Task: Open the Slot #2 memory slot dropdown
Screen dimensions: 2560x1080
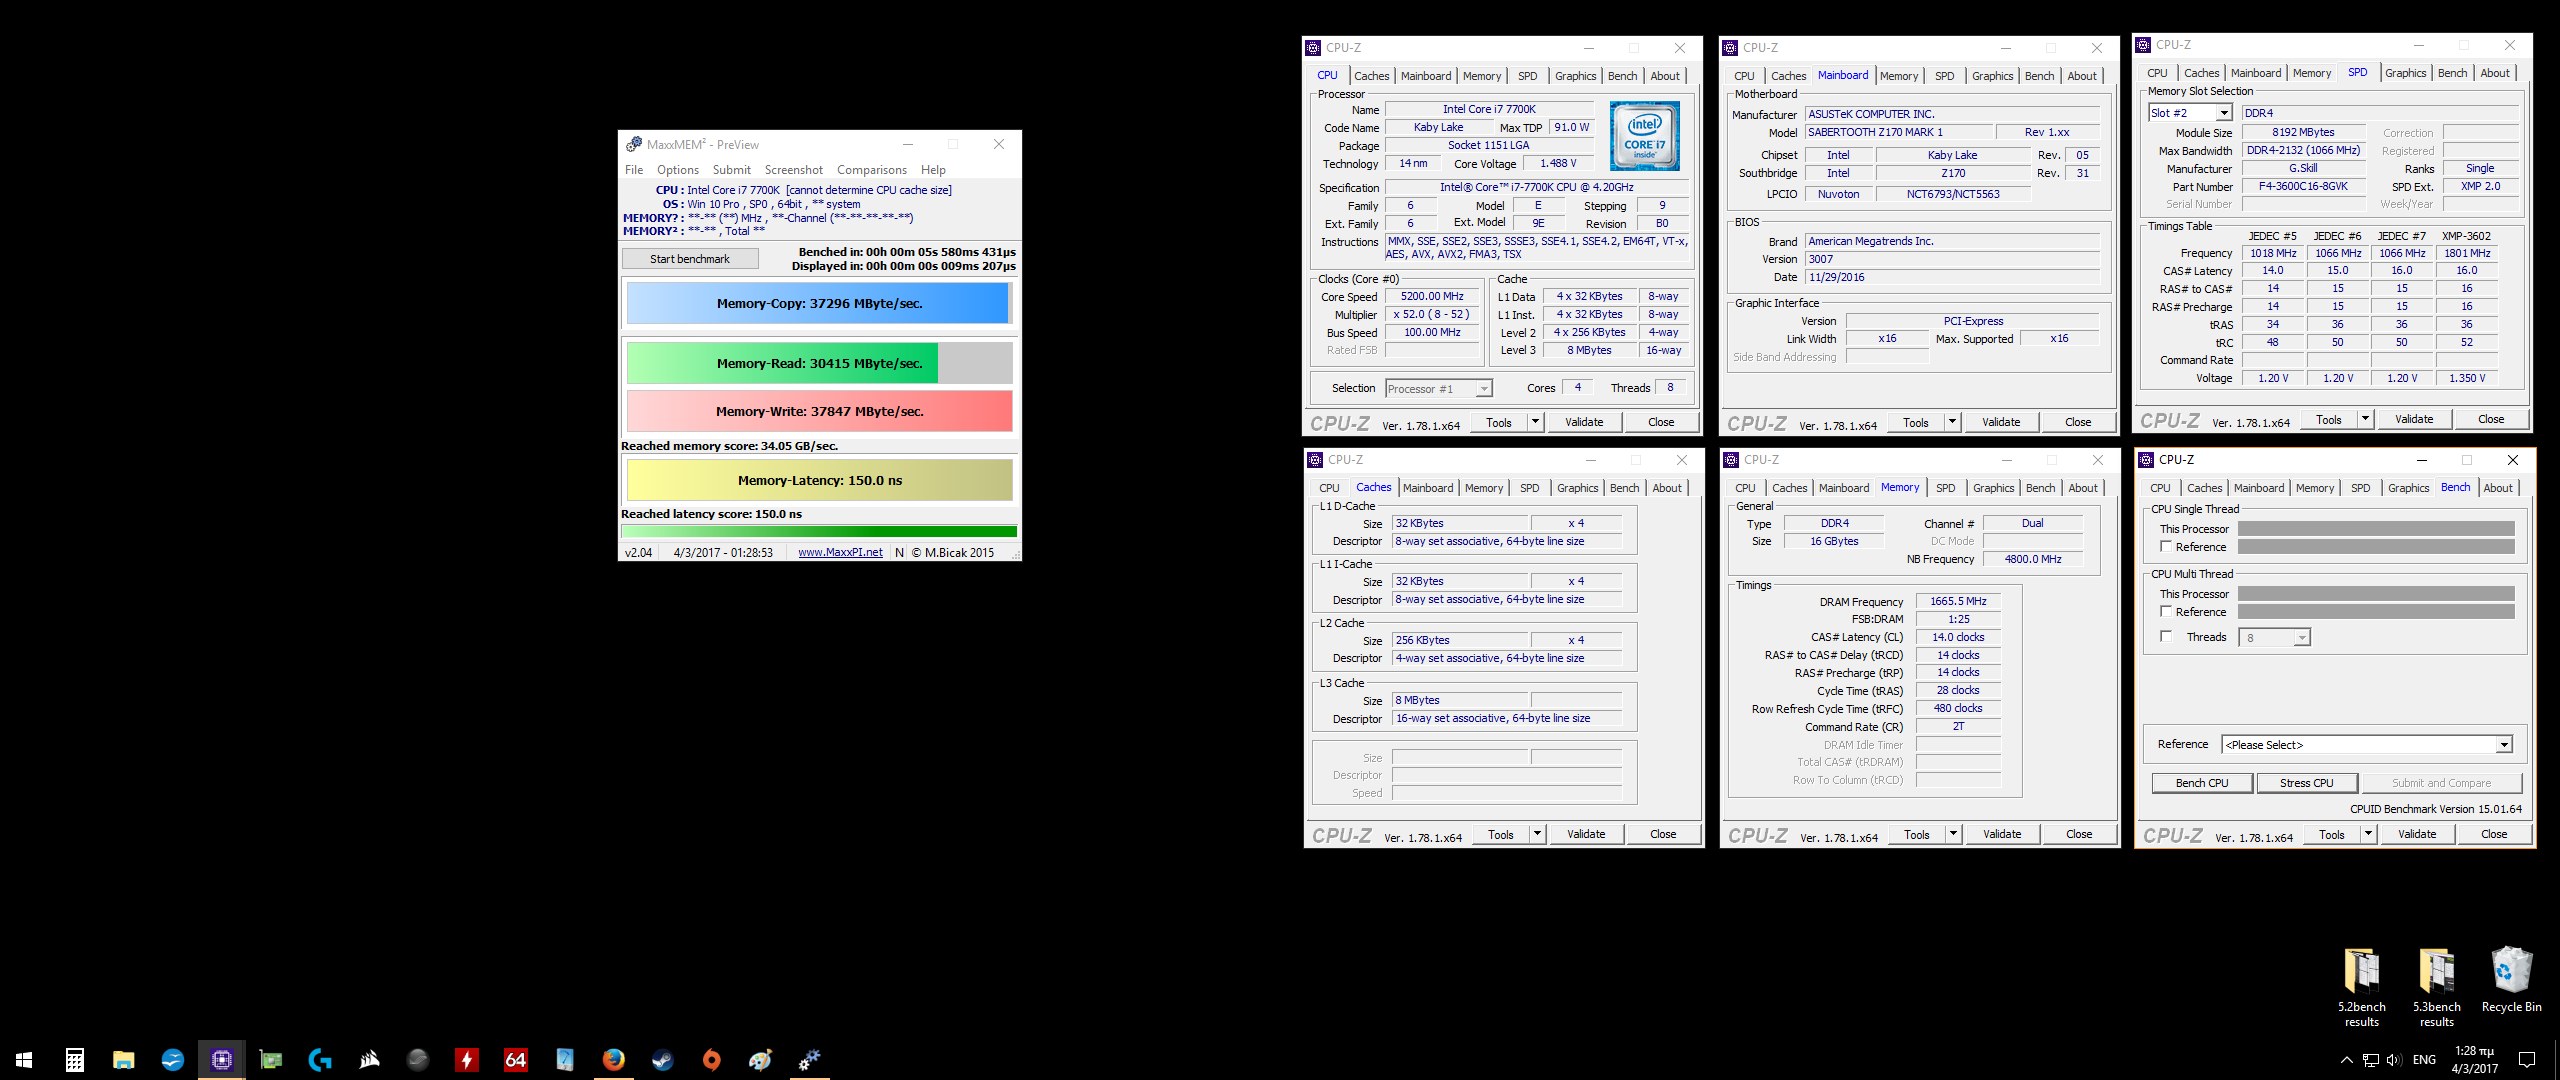Action: 2190,113
